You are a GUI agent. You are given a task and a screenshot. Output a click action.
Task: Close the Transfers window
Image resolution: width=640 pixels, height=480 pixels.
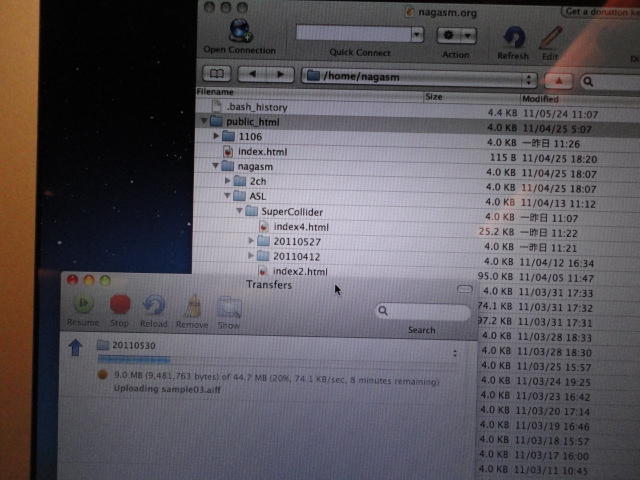(x=73, y=280)
